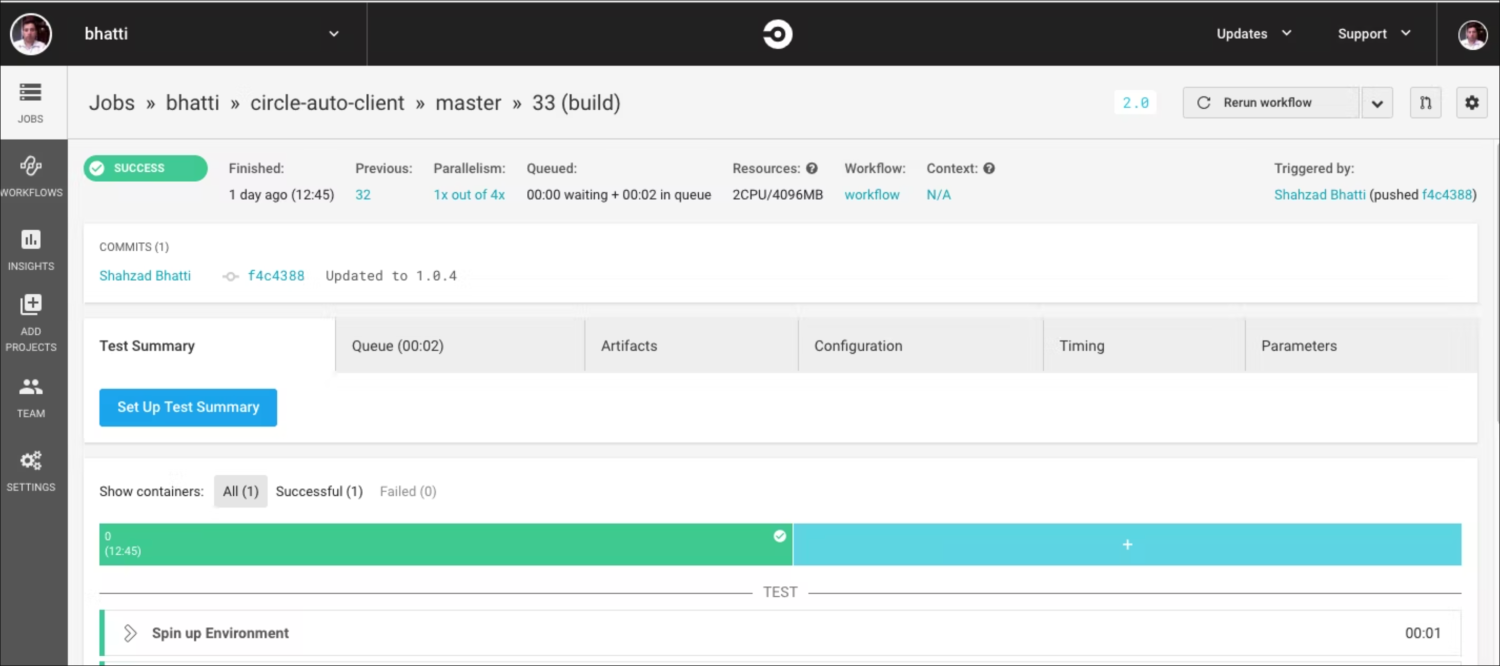This screenshot has width=1500, height=666.
Task: Open the Insights sidebar section
Action: (31, 250)
